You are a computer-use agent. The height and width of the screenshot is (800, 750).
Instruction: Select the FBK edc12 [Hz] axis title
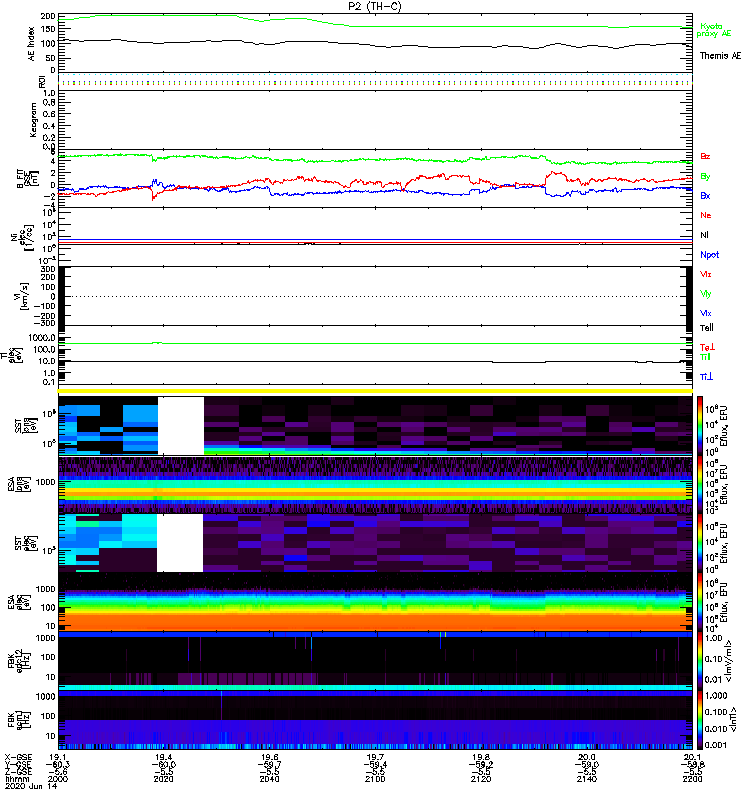click(17, 660)
